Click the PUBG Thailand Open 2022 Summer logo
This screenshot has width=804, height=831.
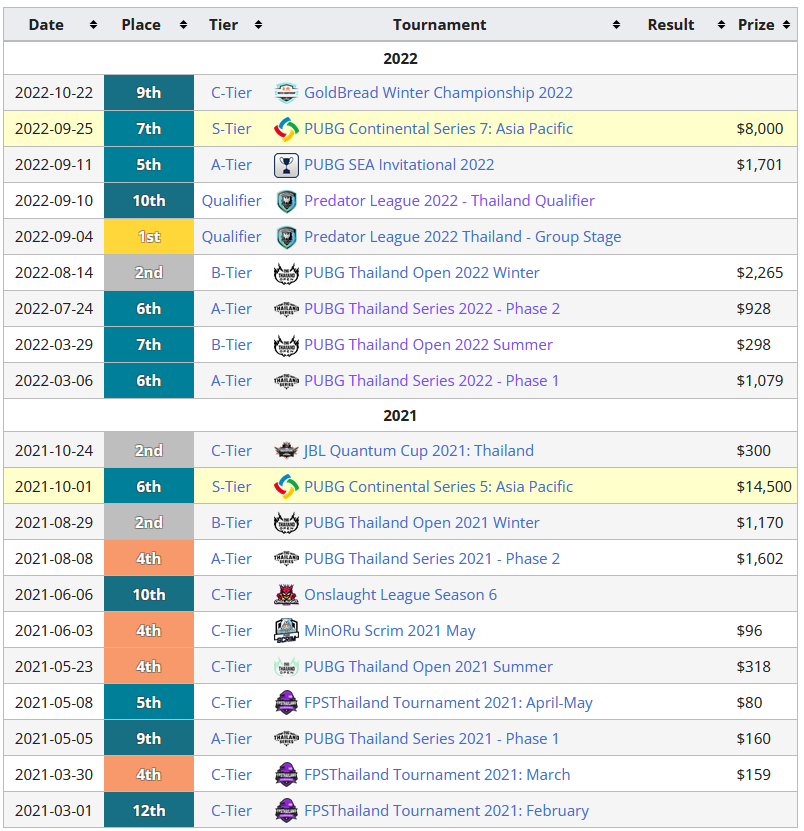pos(286,345)
